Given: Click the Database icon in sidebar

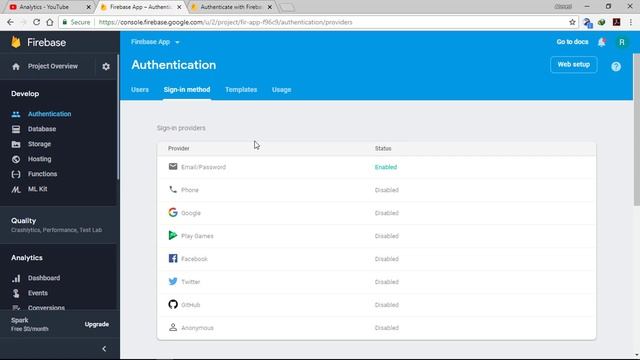Looking at the screenshot, I should click(x=16, y=129).
